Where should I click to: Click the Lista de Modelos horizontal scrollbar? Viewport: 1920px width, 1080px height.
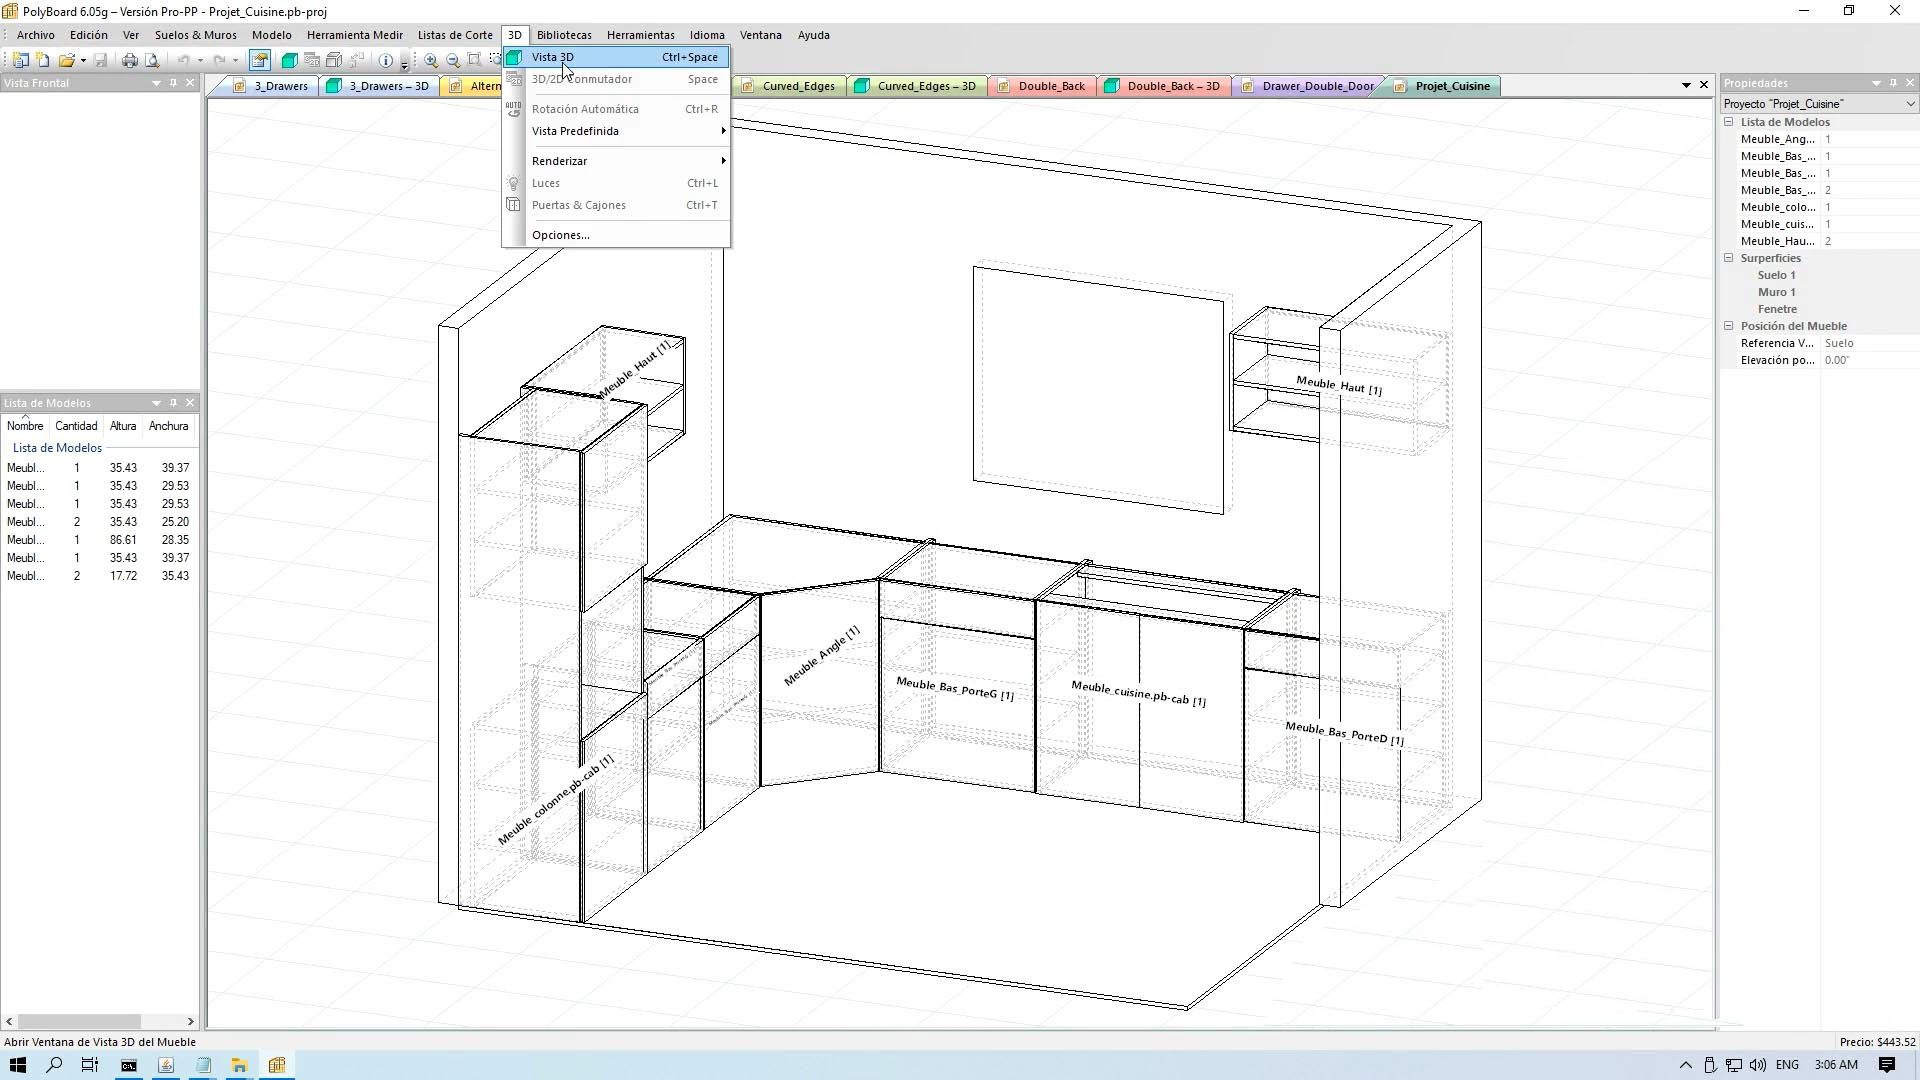coord(78,1021)
